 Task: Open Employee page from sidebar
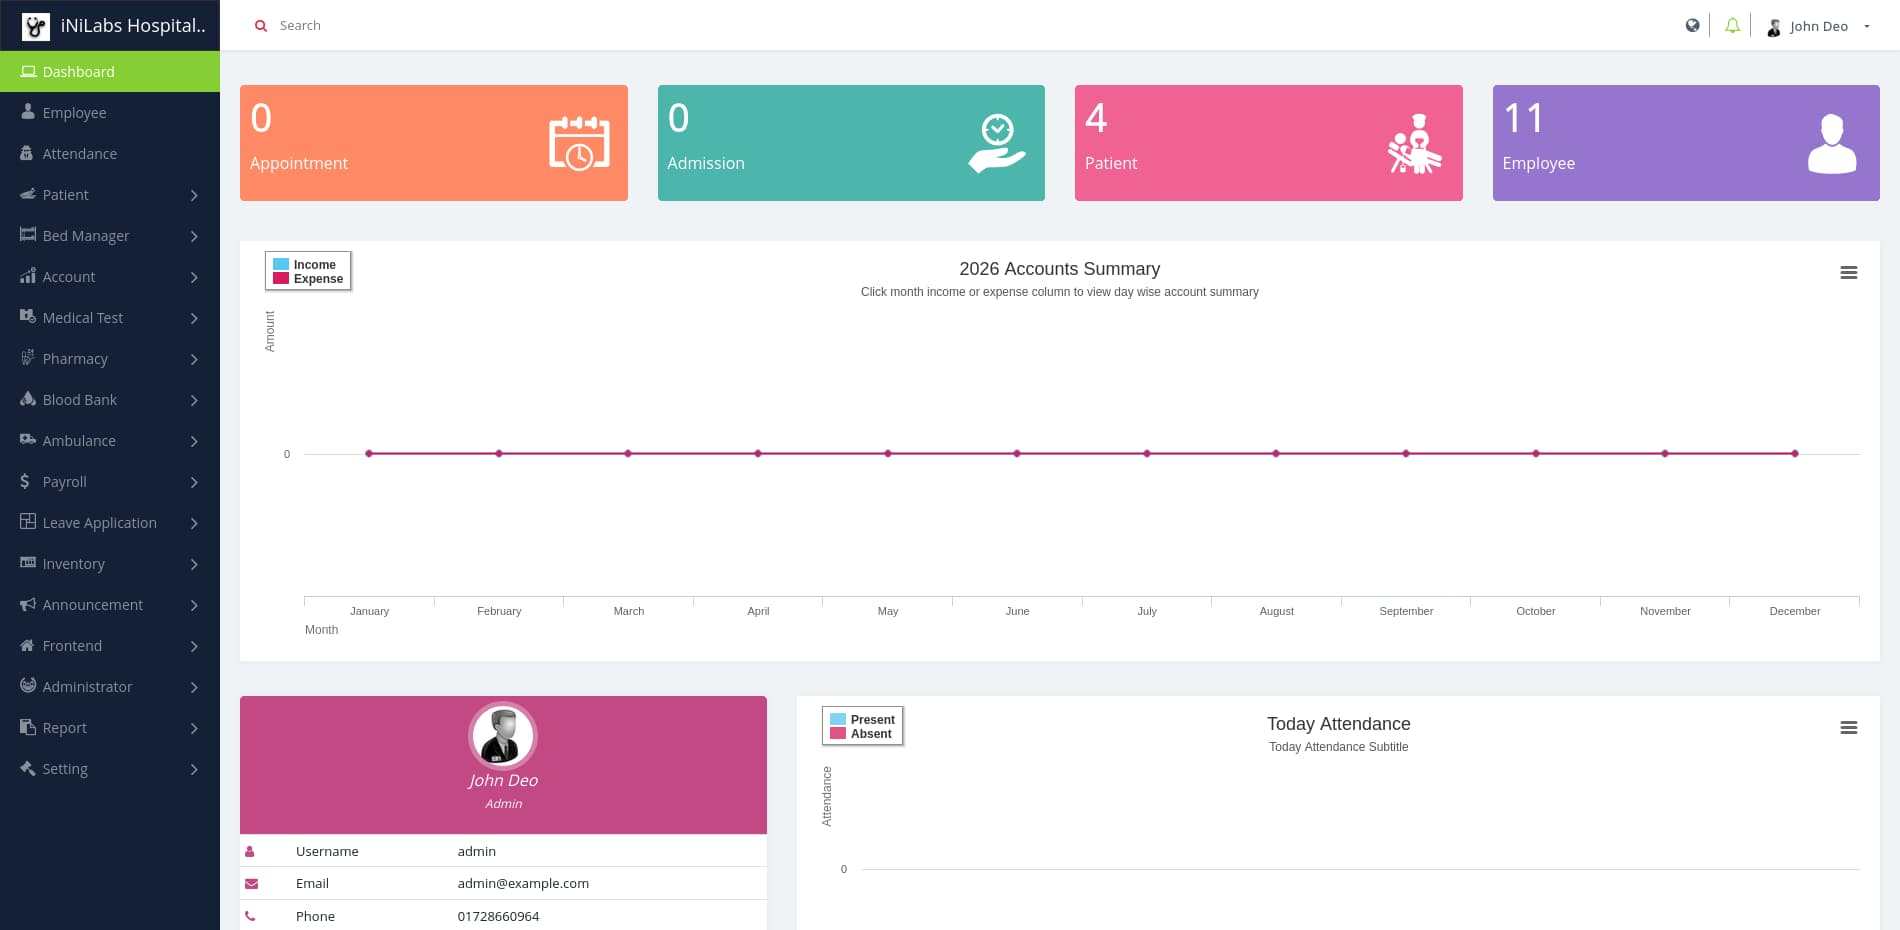pos(74,113)
